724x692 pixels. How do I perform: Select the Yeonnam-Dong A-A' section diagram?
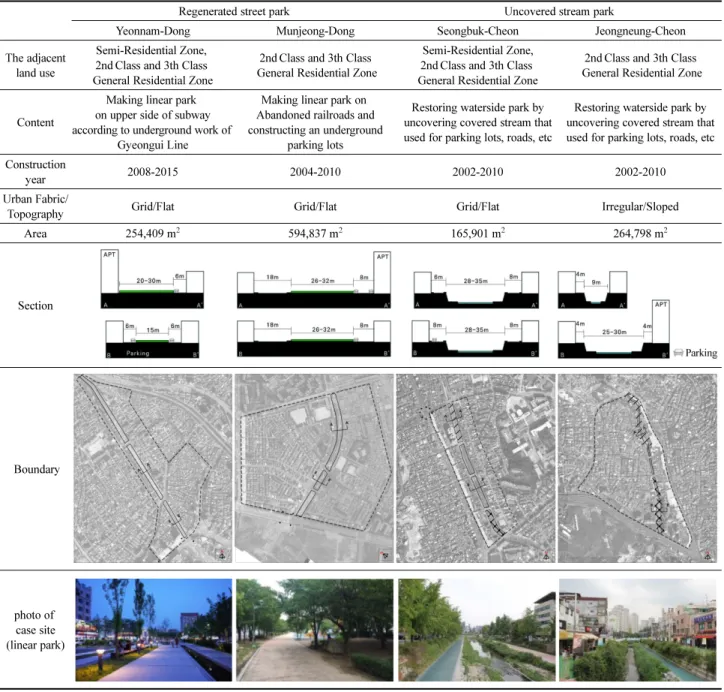click(152, 279)
